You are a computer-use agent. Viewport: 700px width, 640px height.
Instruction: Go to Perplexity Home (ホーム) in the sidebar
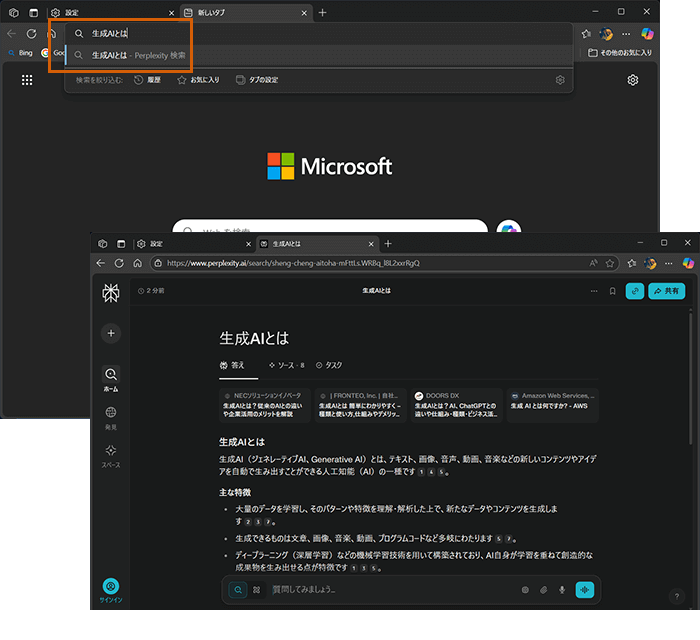(x=111, y=379)
